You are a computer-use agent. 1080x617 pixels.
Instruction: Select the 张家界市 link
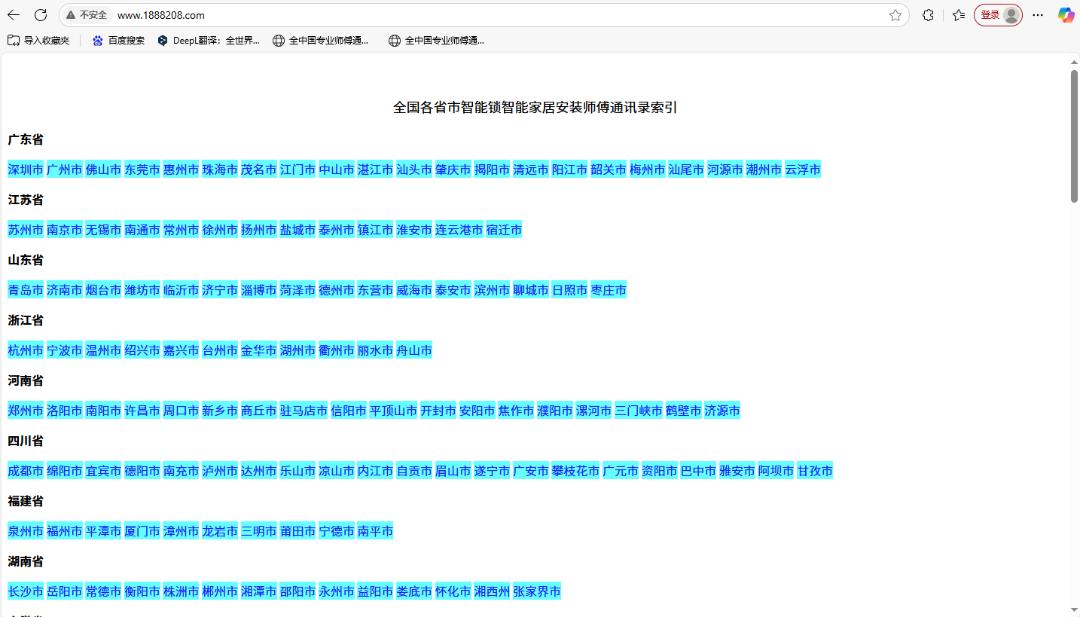click(537, 592)
